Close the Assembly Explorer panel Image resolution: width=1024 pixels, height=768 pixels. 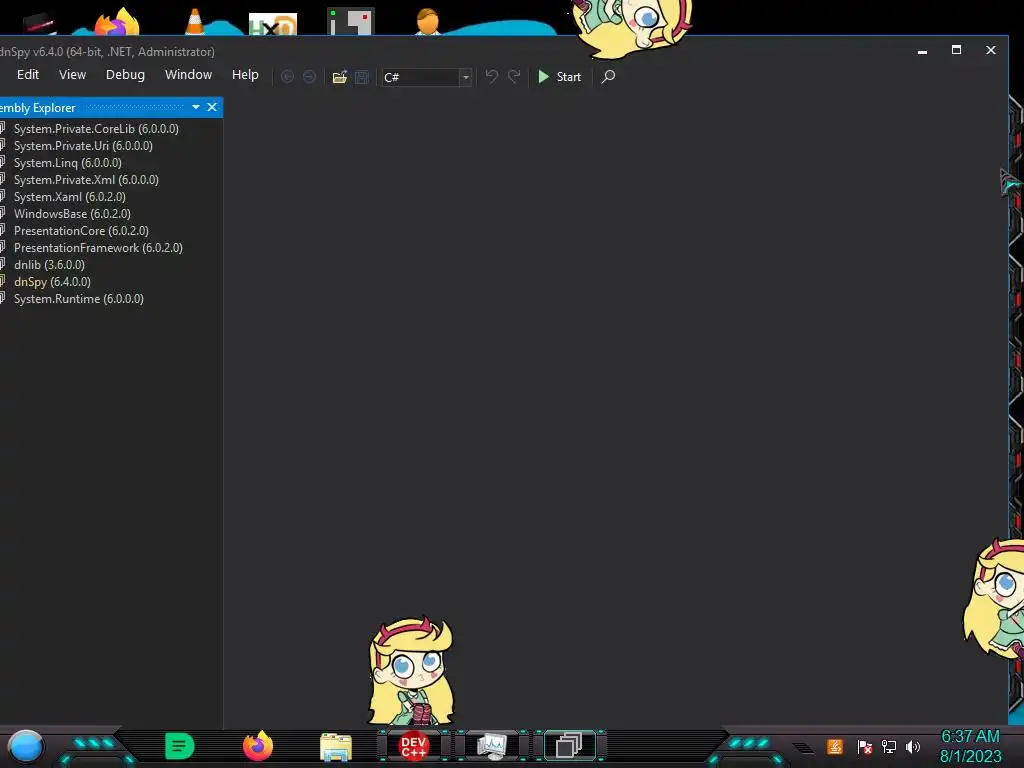click(x=212, y=107)
